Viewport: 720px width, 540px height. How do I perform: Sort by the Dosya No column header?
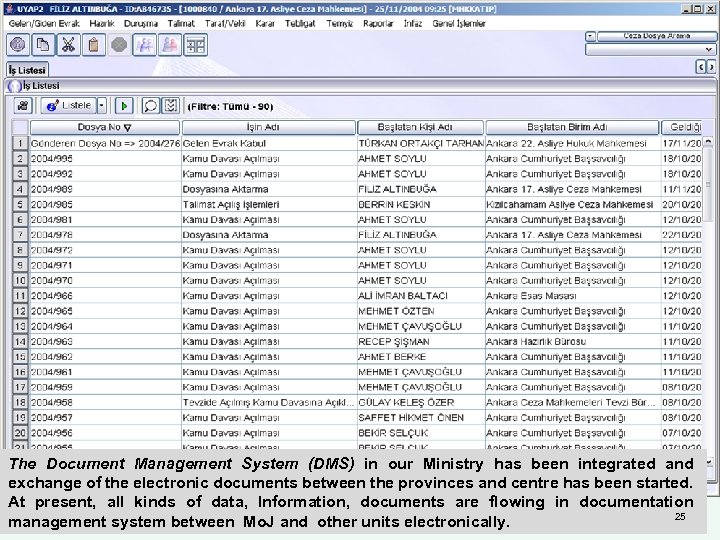click(105, 127)
